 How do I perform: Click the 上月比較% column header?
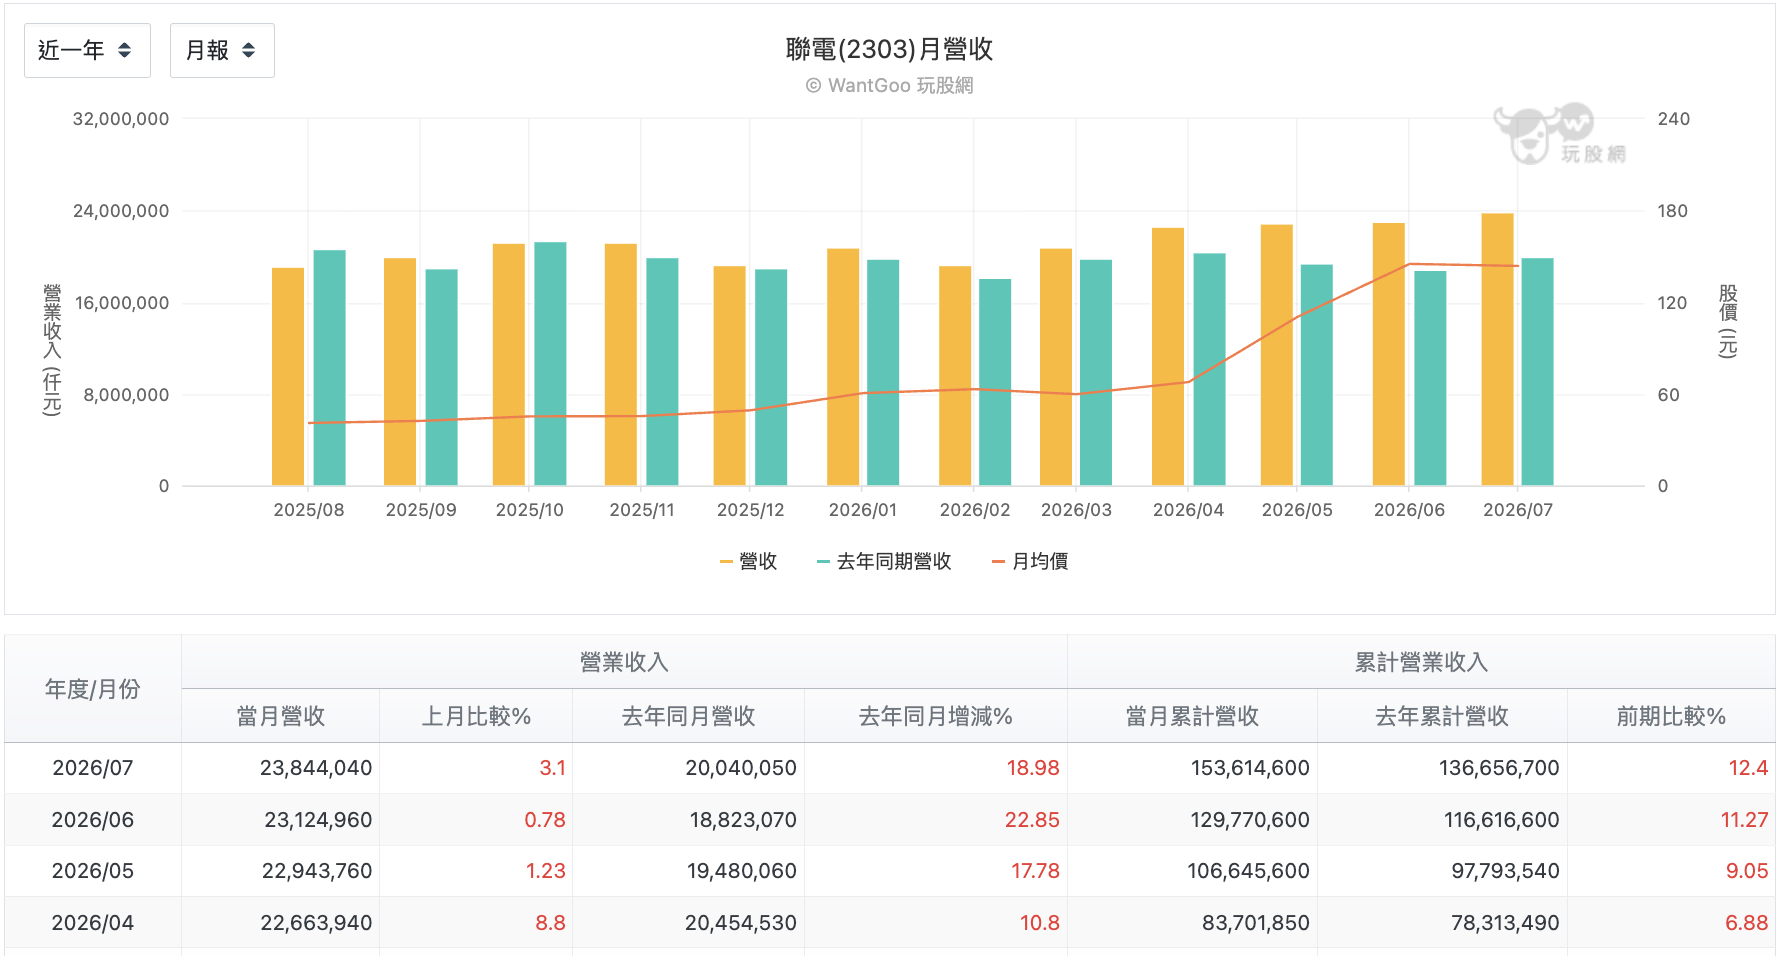pos(476,716)
